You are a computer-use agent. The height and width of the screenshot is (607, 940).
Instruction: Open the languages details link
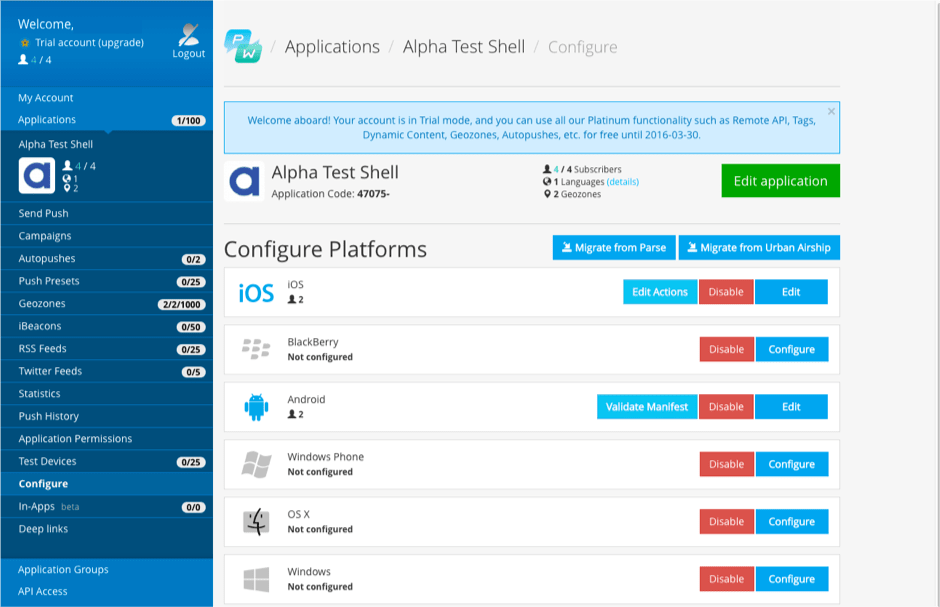(622, 182)
